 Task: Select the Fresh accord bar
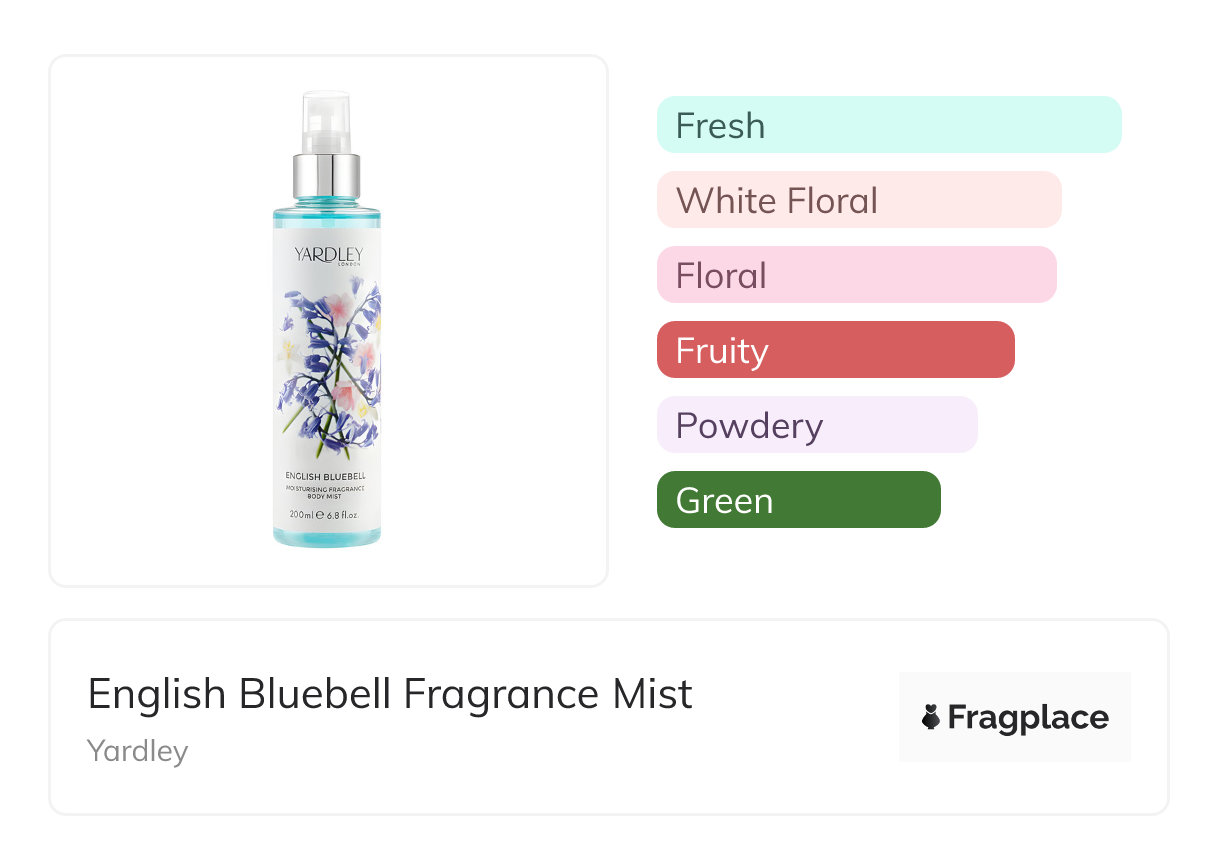(888, 125)
